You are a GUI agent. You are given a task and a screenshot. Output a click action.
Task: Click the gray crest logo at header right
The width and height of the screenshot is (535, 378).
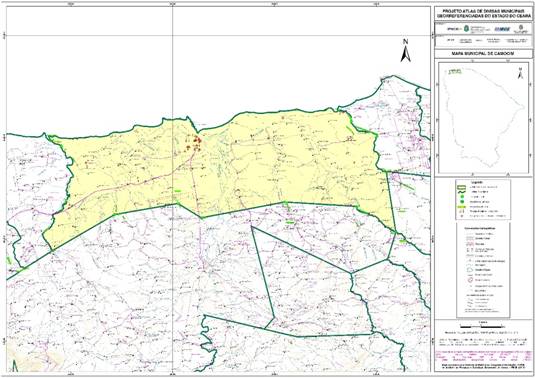click(521, 29)
